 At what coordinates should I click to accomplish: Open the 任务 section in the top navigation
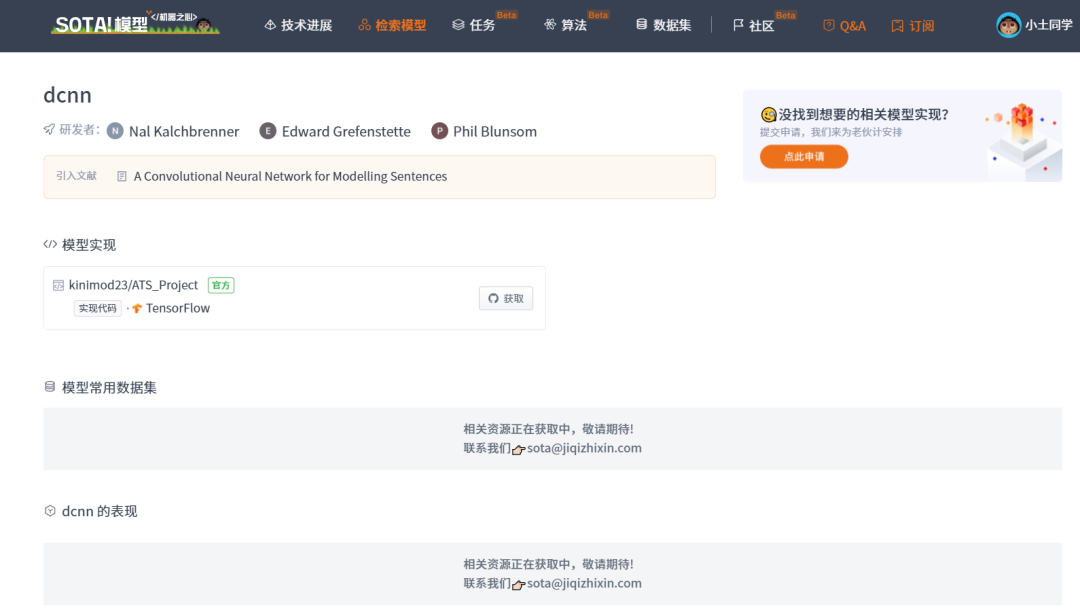(481, 24)
